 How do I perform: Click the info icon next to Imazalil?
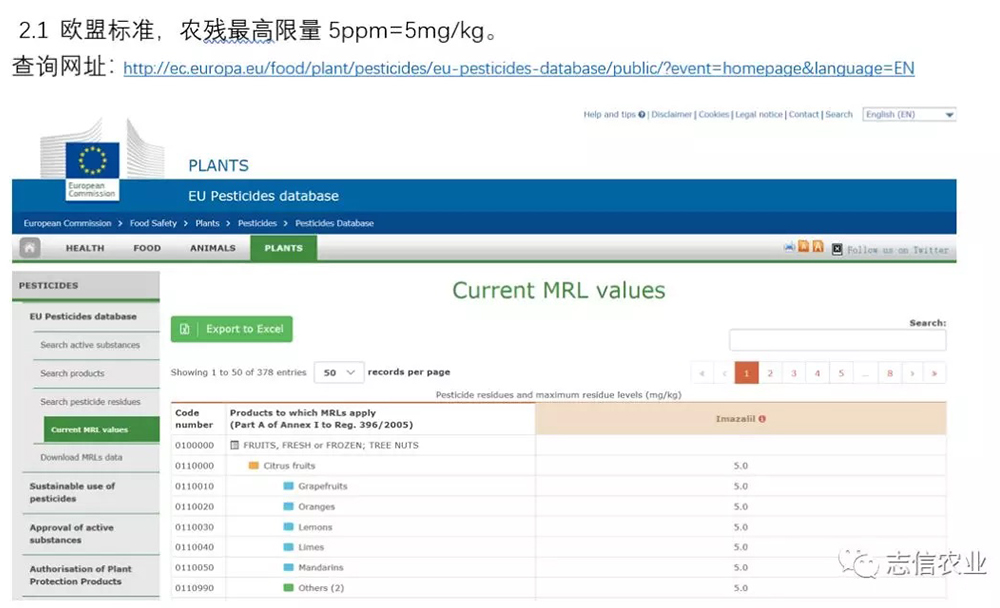click(762, 419)
